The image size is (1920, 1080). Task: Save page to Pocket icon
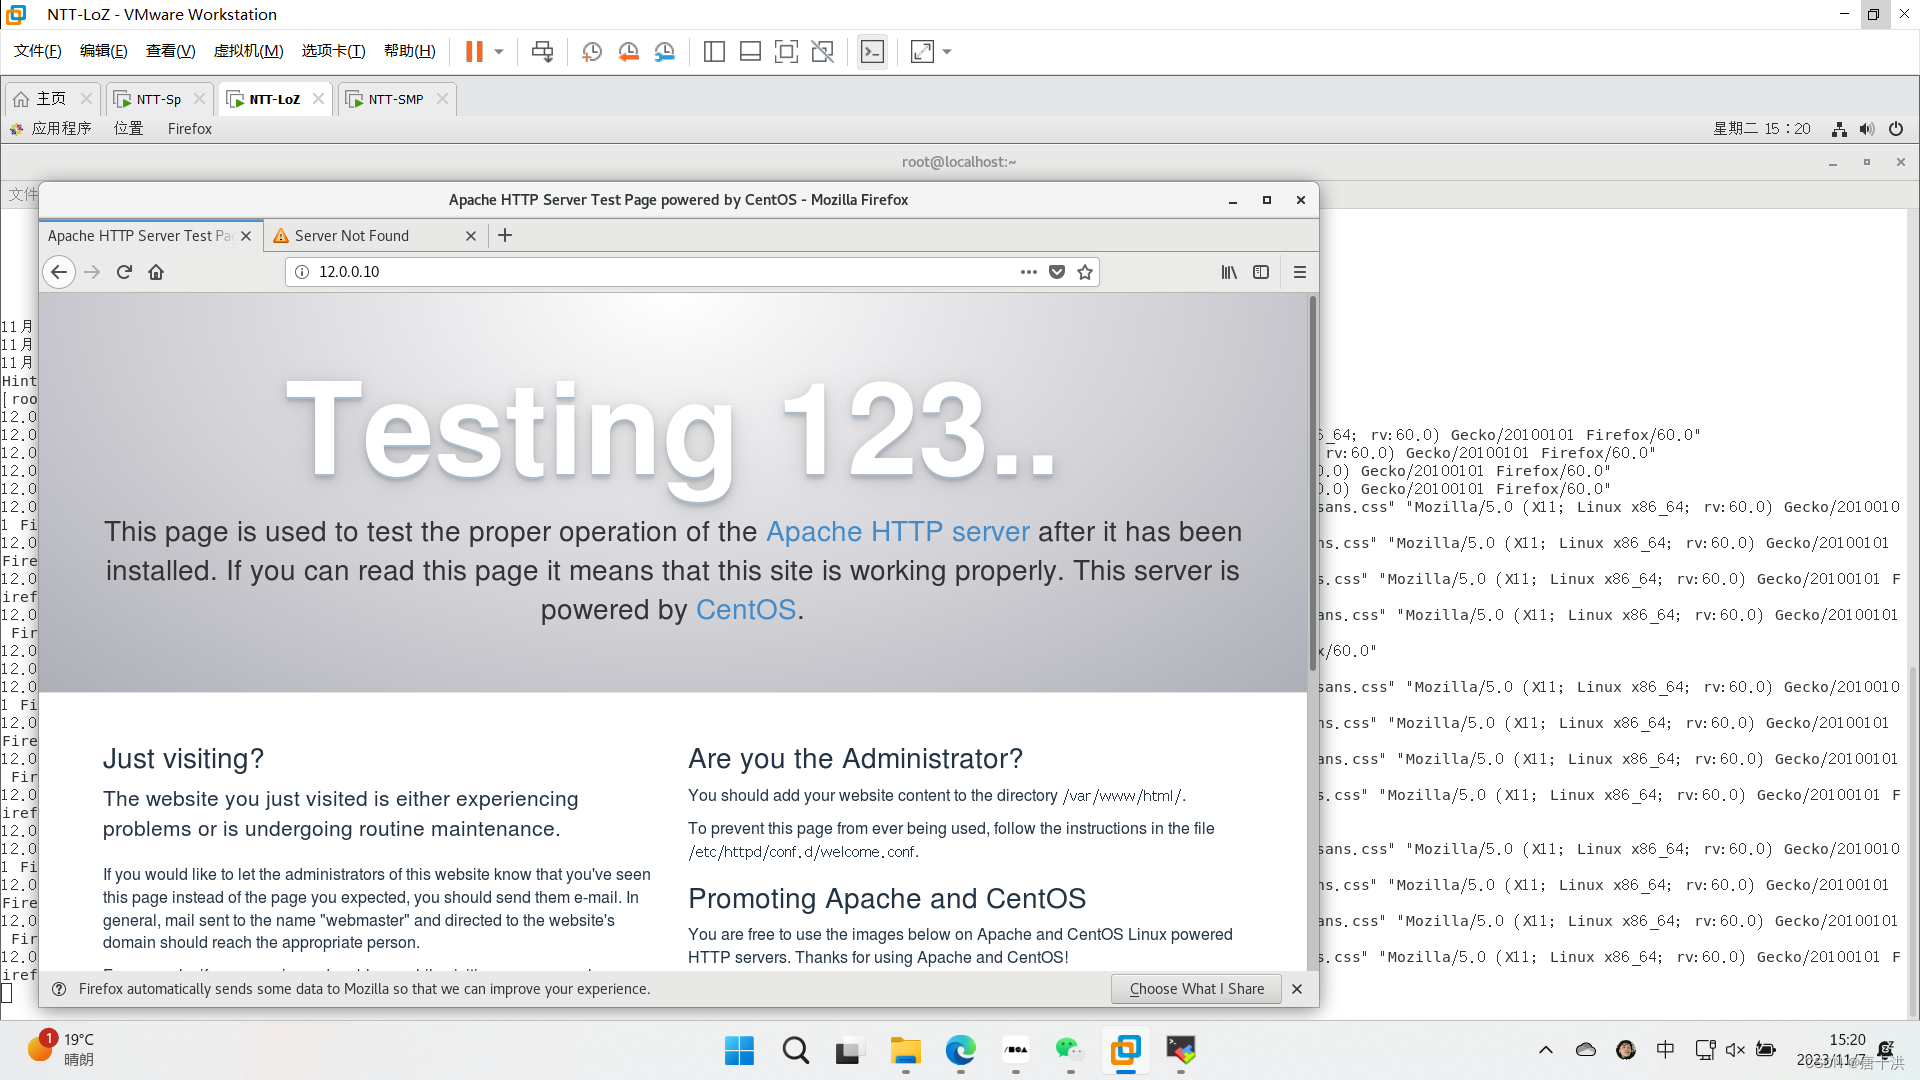1057,272
